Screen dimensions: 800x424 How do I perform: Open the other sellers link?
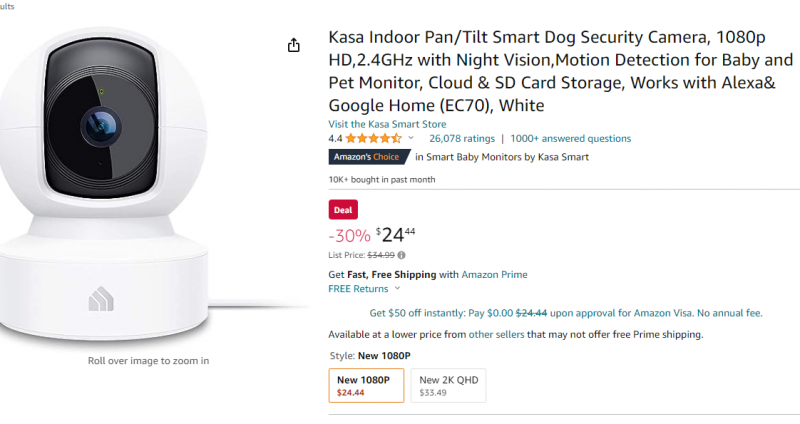(x=496, y=334)
